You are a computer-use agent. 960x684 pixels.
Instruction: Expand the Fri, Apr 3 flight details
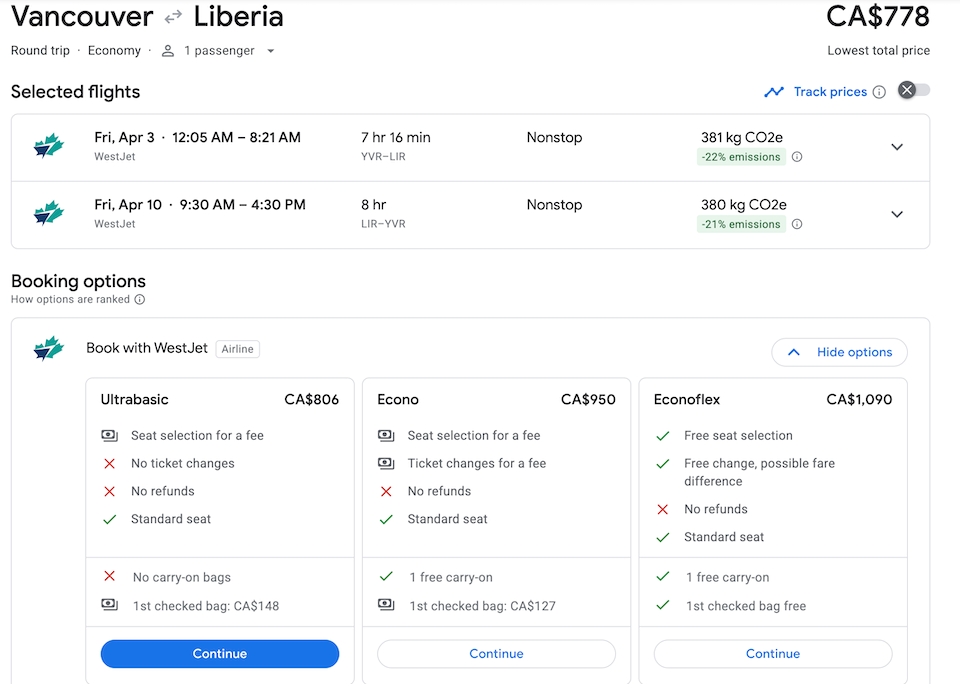[x=897, y=147]
